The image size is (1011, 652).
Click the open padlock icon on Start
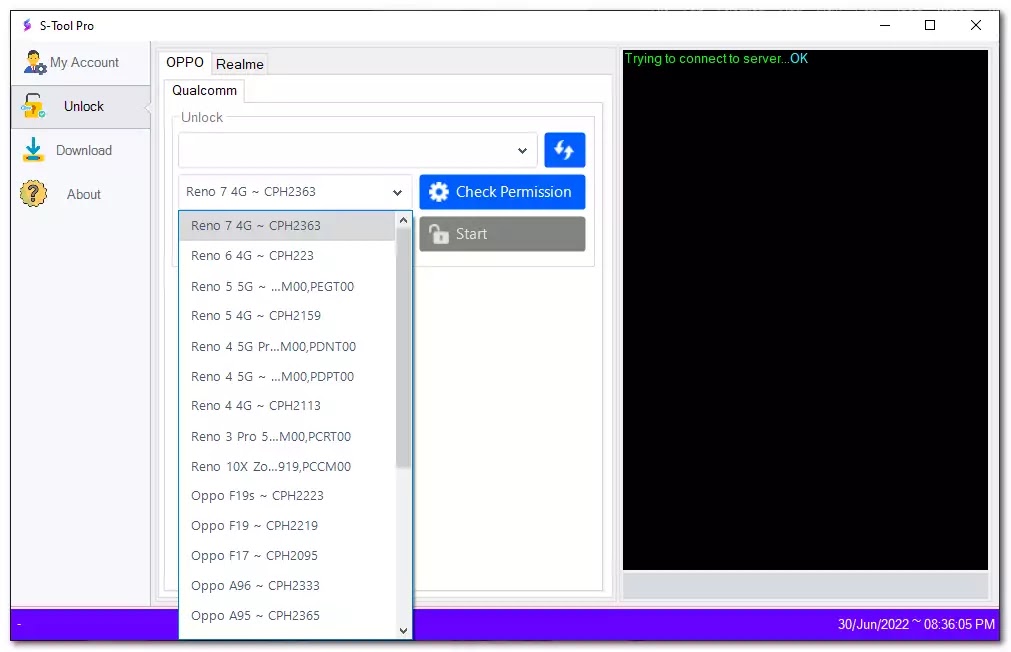(x=438, y=233)
